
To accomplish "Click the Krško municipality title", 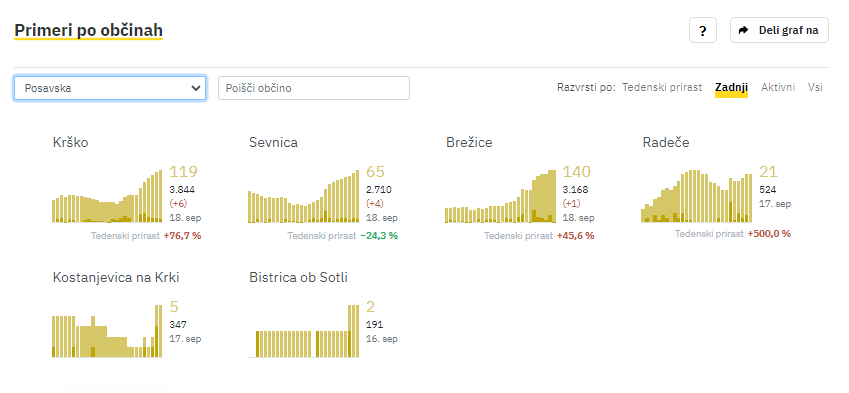I will pyautogui.click(x=70, y=142).
